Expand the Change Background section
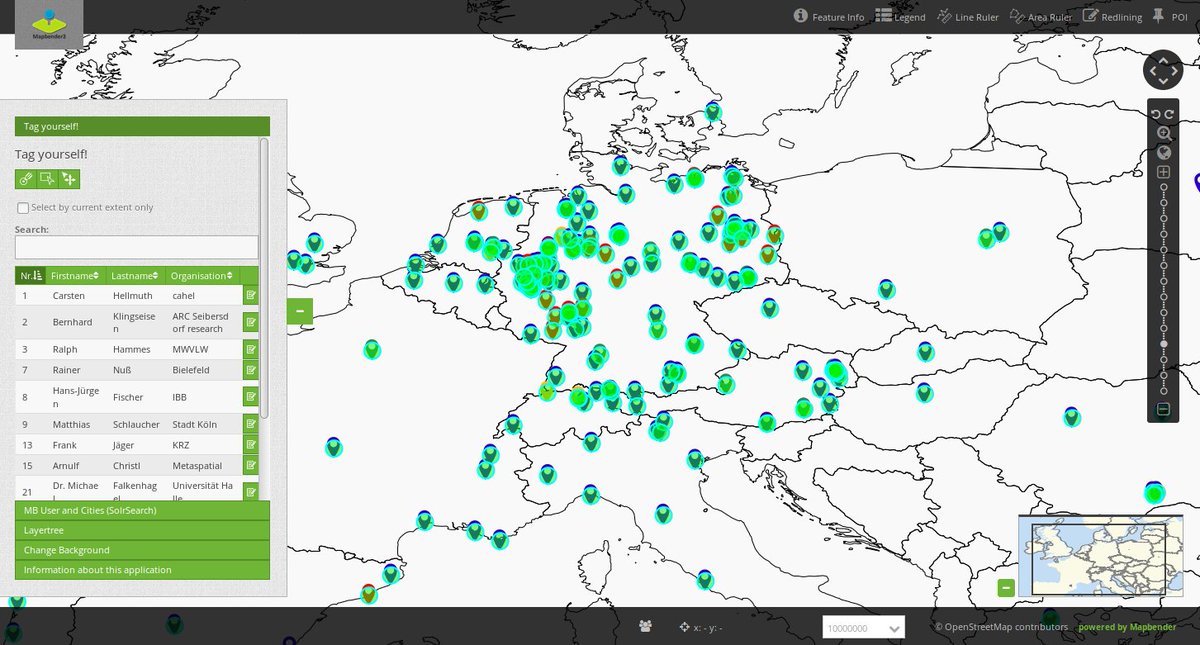The height and width of the screenshot is (645, 1200). [142, 550]
